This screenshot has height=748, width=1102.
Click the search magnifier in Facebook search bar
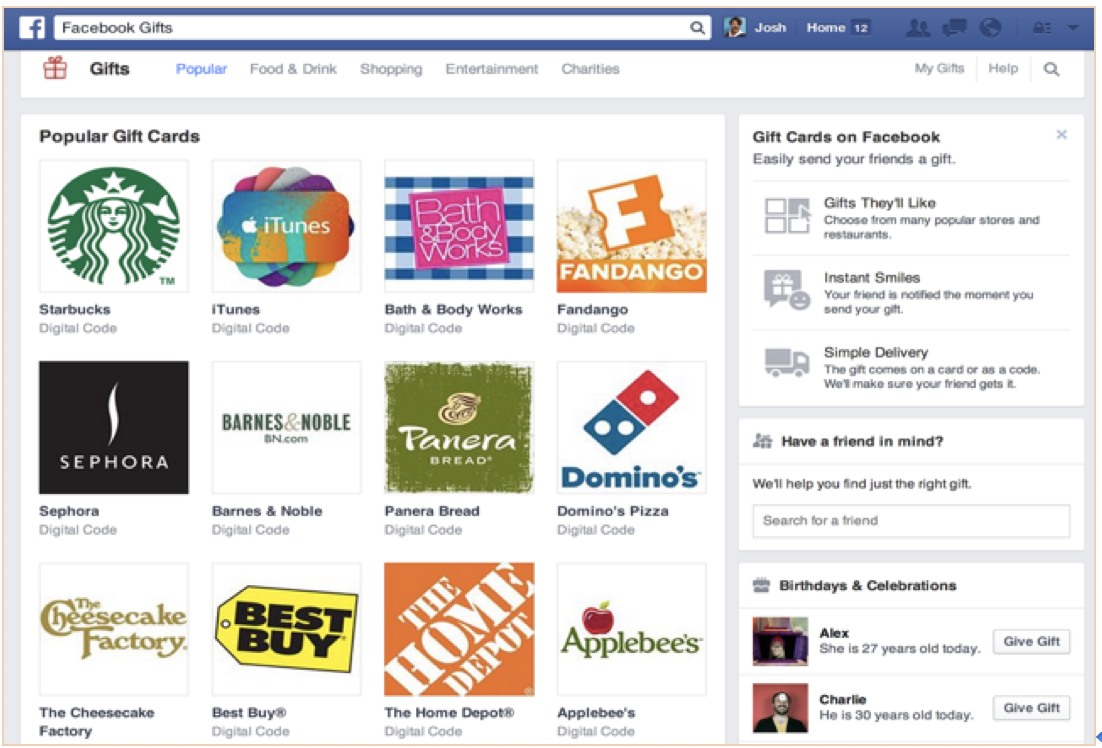coord(696,27)
